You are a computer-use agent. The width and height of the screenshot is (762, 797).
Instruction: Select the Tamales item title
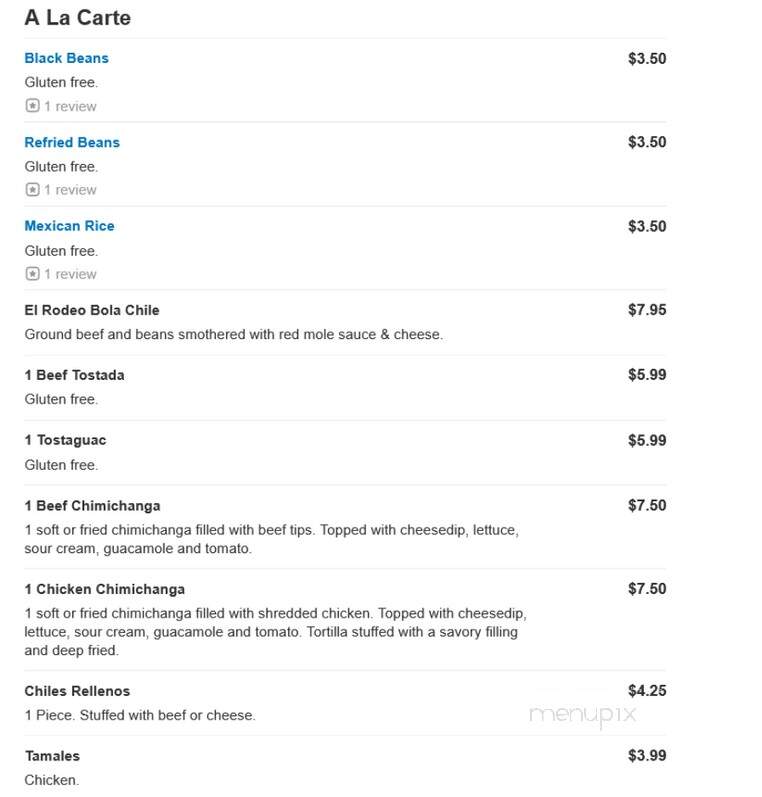click(x=52, y=756)
